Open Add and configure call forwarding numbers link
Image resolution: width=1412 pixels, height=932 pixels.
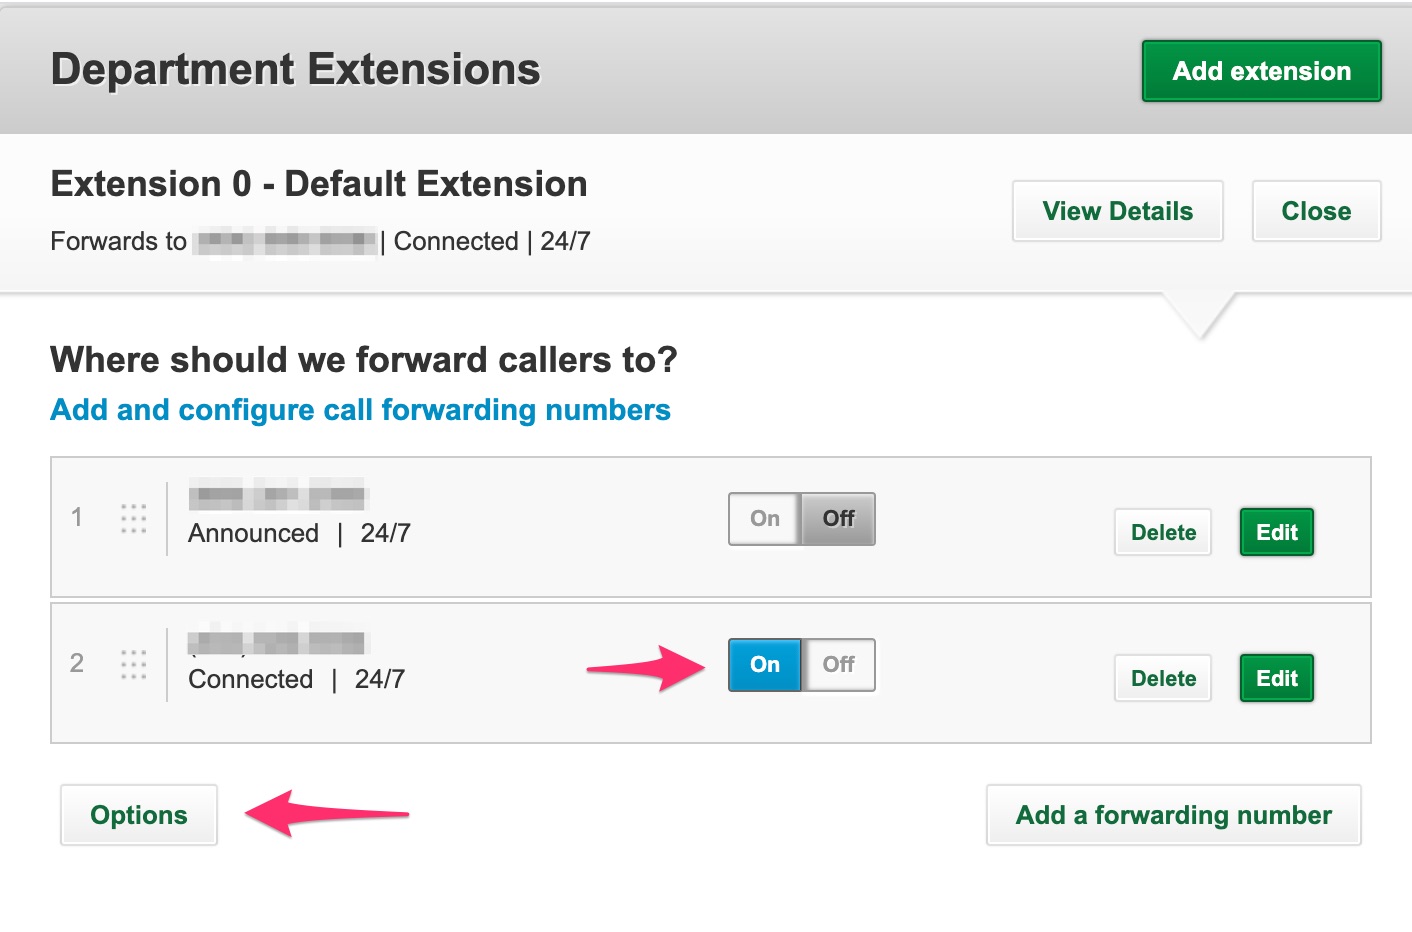click(x=360, y=410)
